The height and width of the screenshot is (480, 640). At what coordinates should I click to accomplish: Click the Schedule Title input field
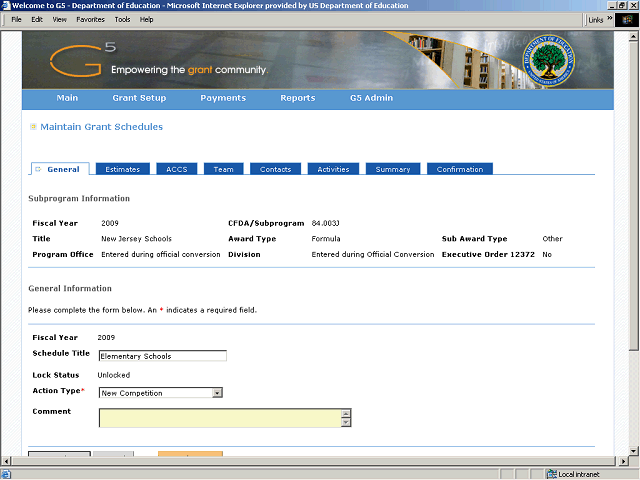coord(163,356)
